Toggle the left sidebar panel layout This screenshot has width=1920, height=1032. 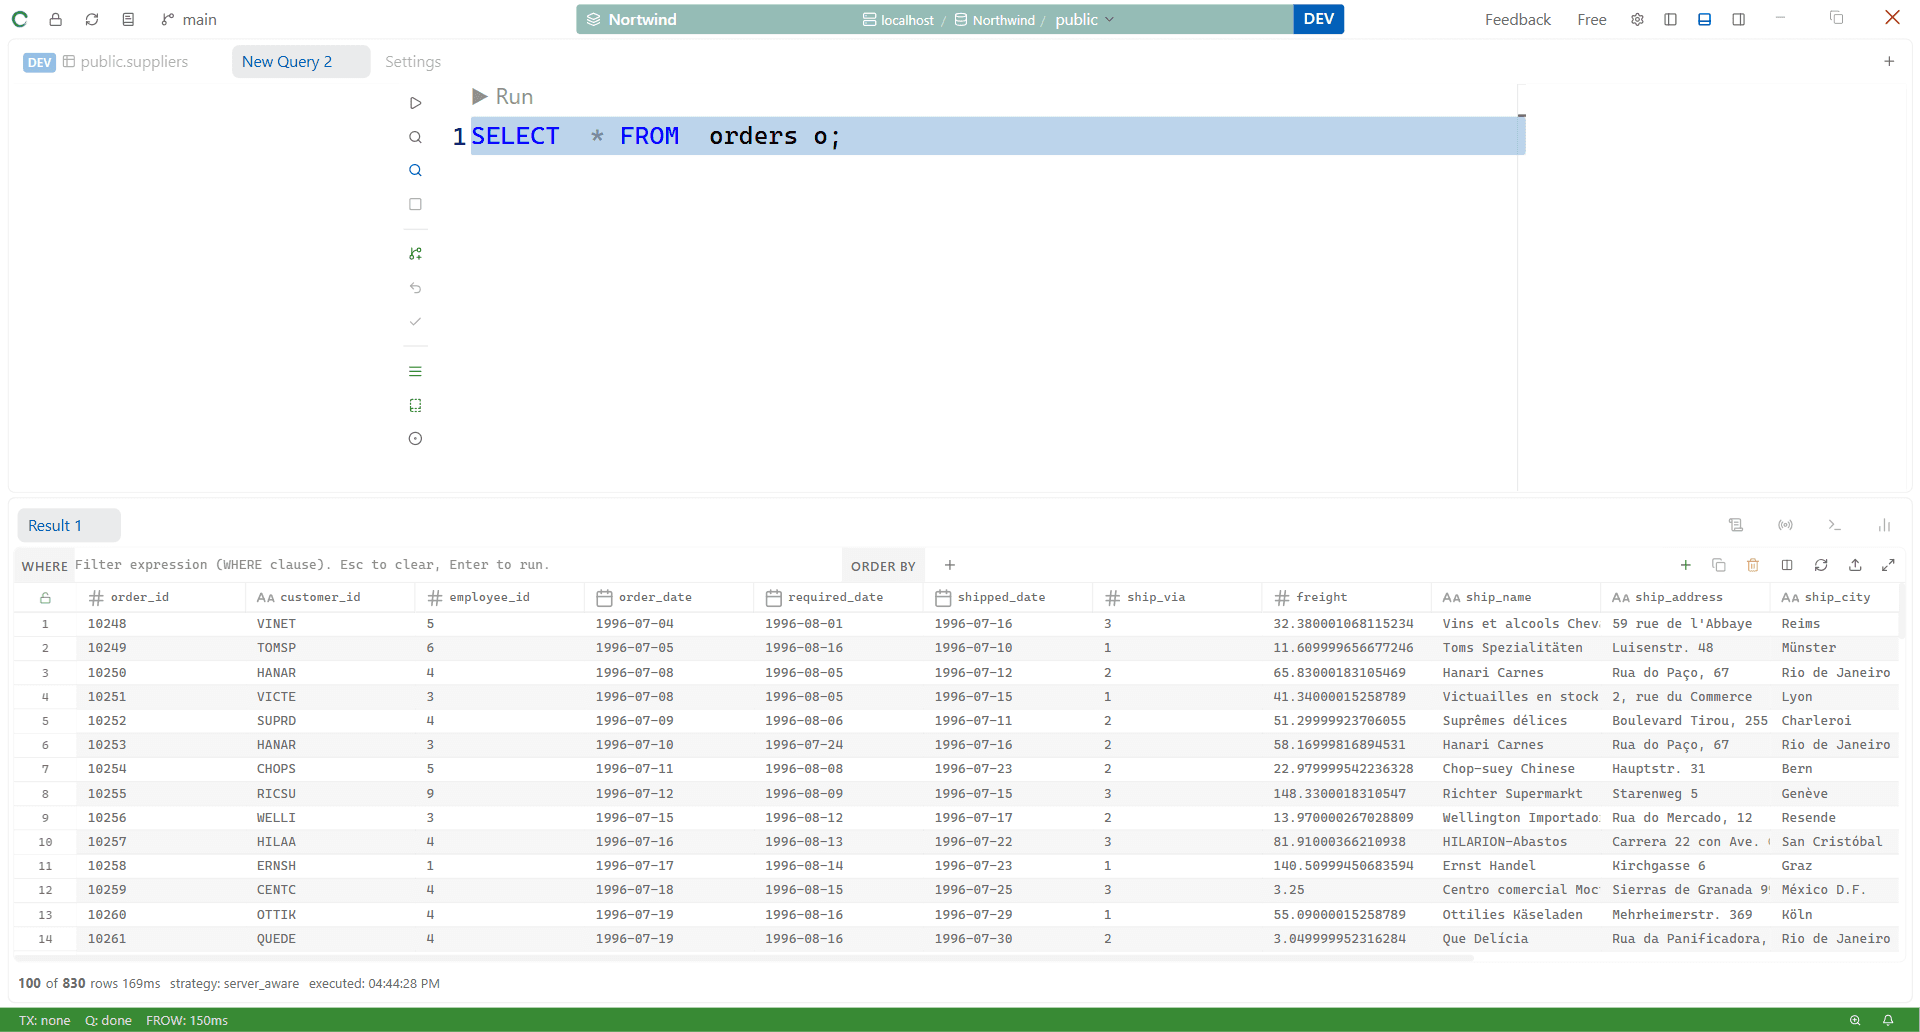click(1670, 19)
